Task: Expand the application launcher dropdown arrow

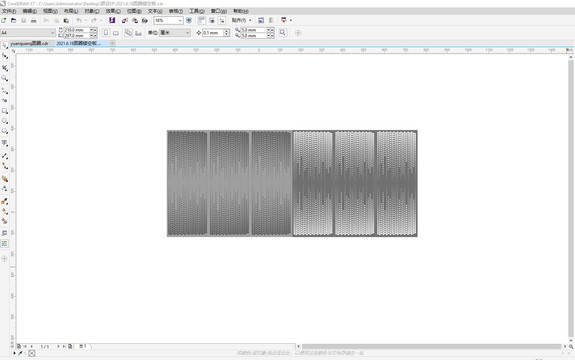Action: pyautogui.click(x=291, y=21)
